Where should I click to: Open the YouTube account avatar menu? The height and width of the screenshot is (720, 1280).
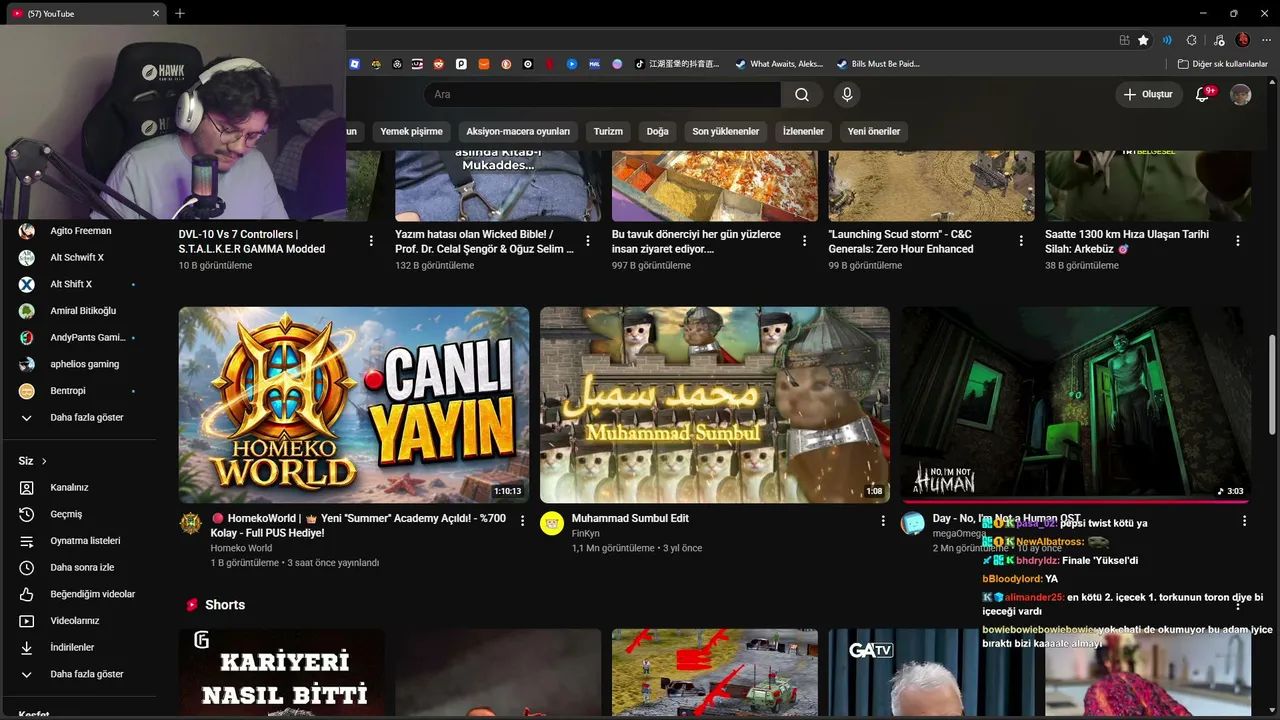point(1241,95)
